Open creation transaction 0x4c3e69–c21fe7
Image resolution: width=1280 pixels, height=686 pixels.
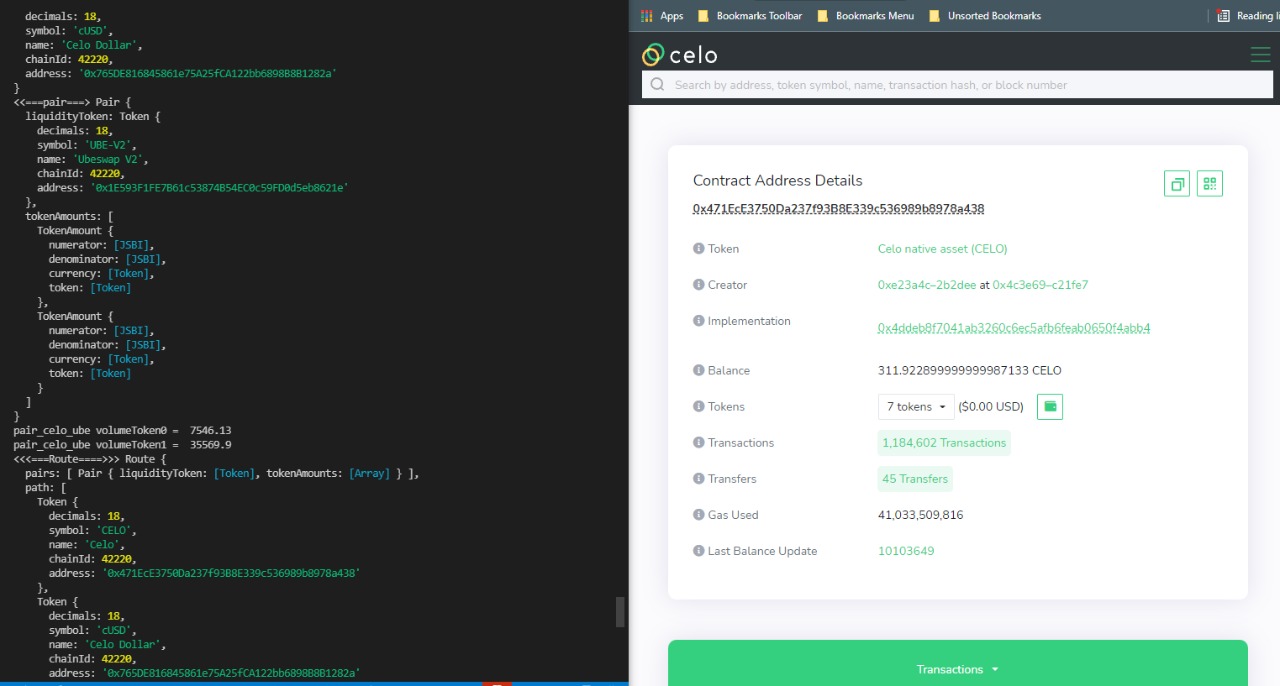[x=1040, y=285]
